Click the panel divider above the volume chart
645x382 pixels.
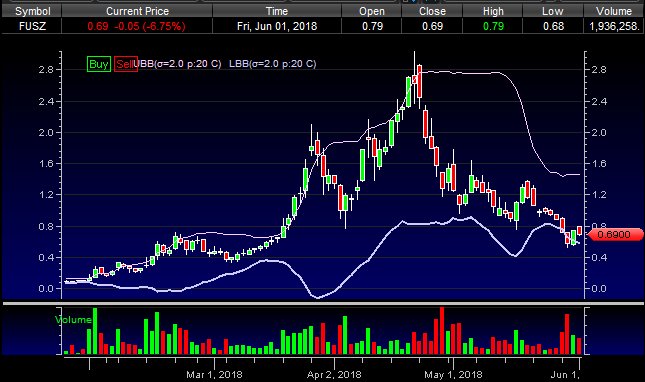322,303
